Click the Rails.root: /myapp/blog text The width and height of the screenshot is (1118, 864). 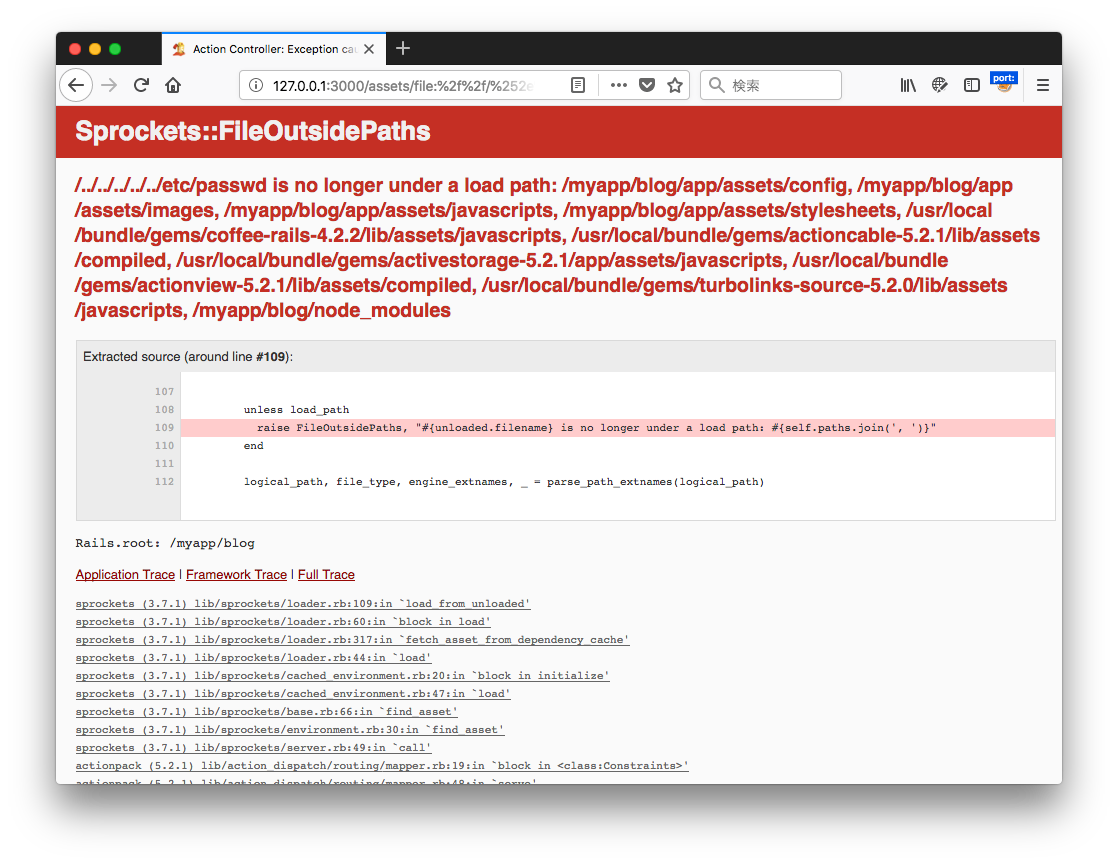tap(165, 543)
